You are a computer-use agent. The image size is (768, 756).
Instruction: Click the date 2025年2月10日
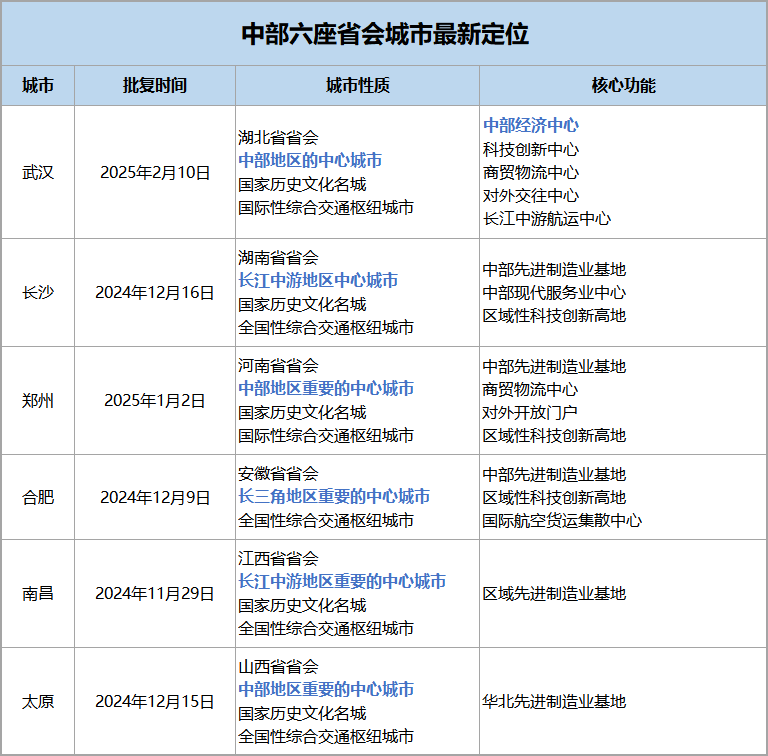click(x=155, y=172)
